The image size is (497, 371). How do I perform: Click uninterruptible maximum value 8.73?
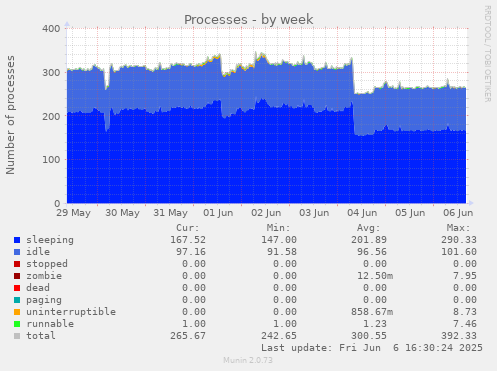coord(465,312)
